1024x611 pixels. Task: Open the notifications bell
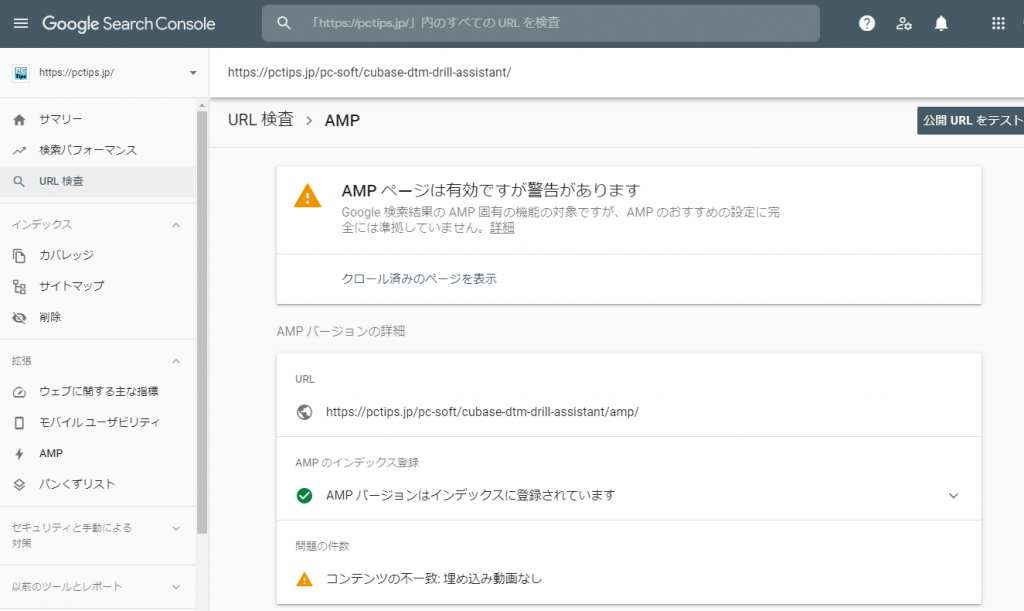tap(941, 24)
